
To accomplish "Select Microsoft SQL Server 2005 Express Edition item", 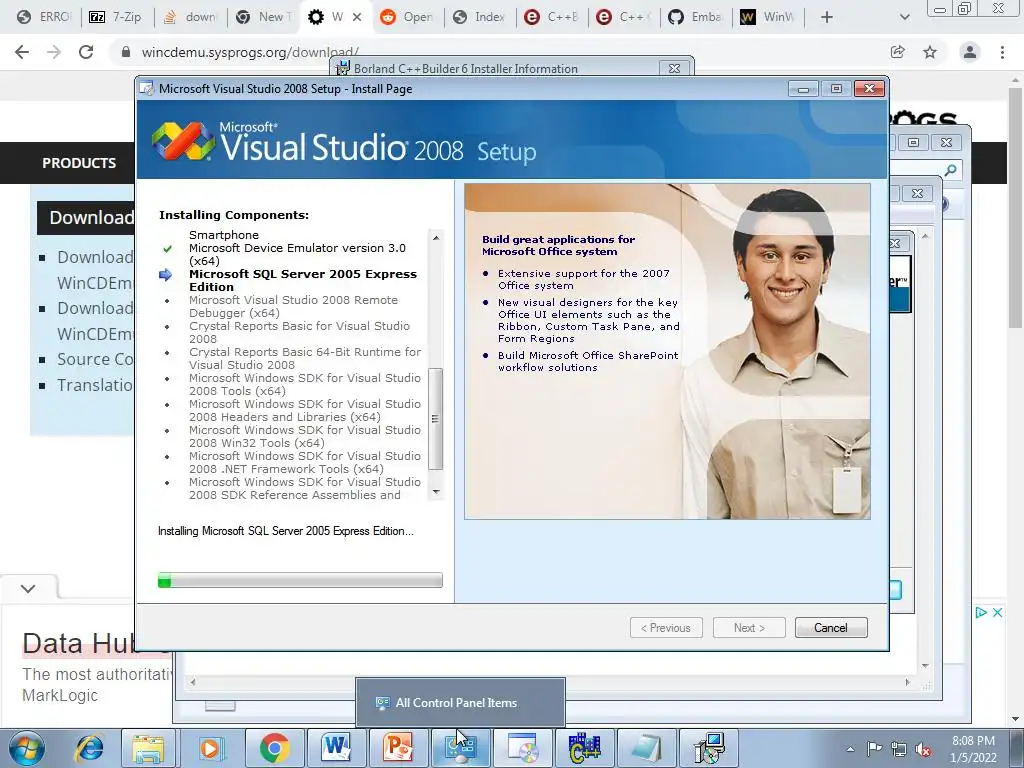I will click(x=303, y=280).
